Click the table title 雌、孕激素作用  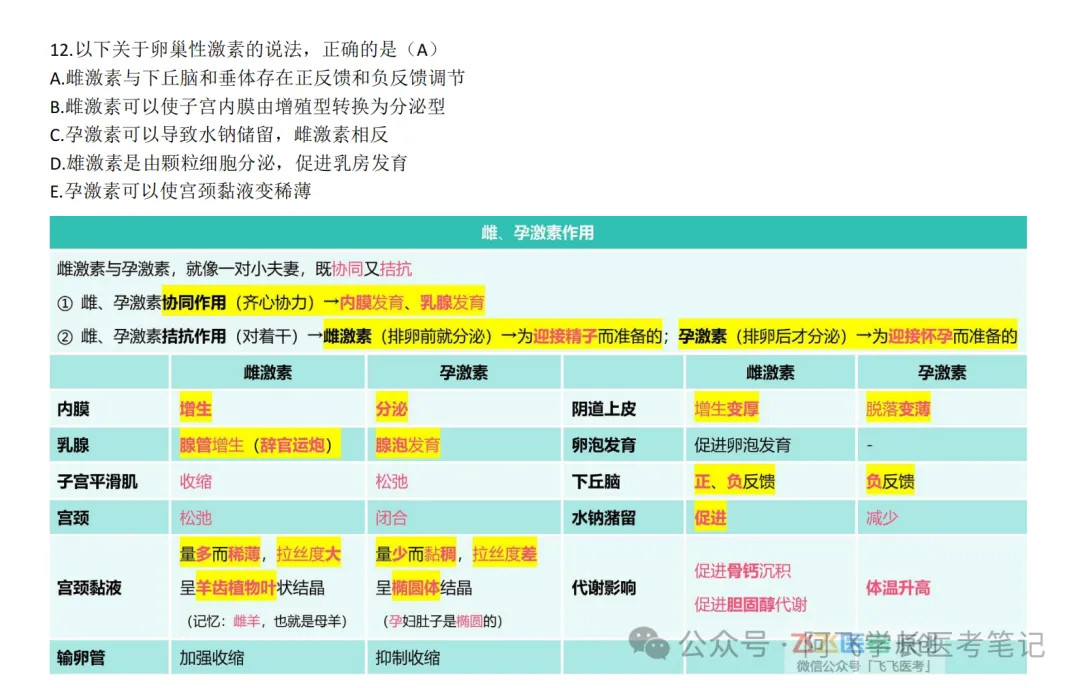pyautogui.click(x=537, y=233)
